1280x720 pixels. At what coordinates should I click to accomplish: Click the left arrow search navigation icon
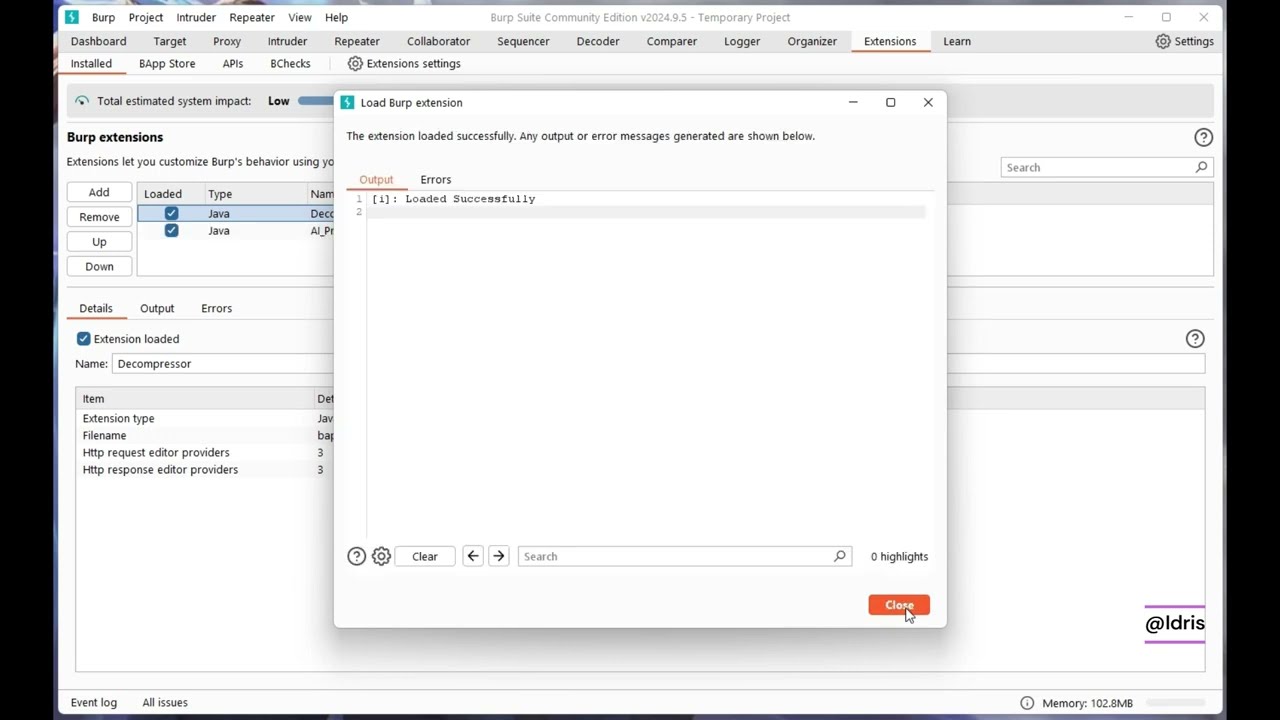pyautogui.click(x=472, y=556)
